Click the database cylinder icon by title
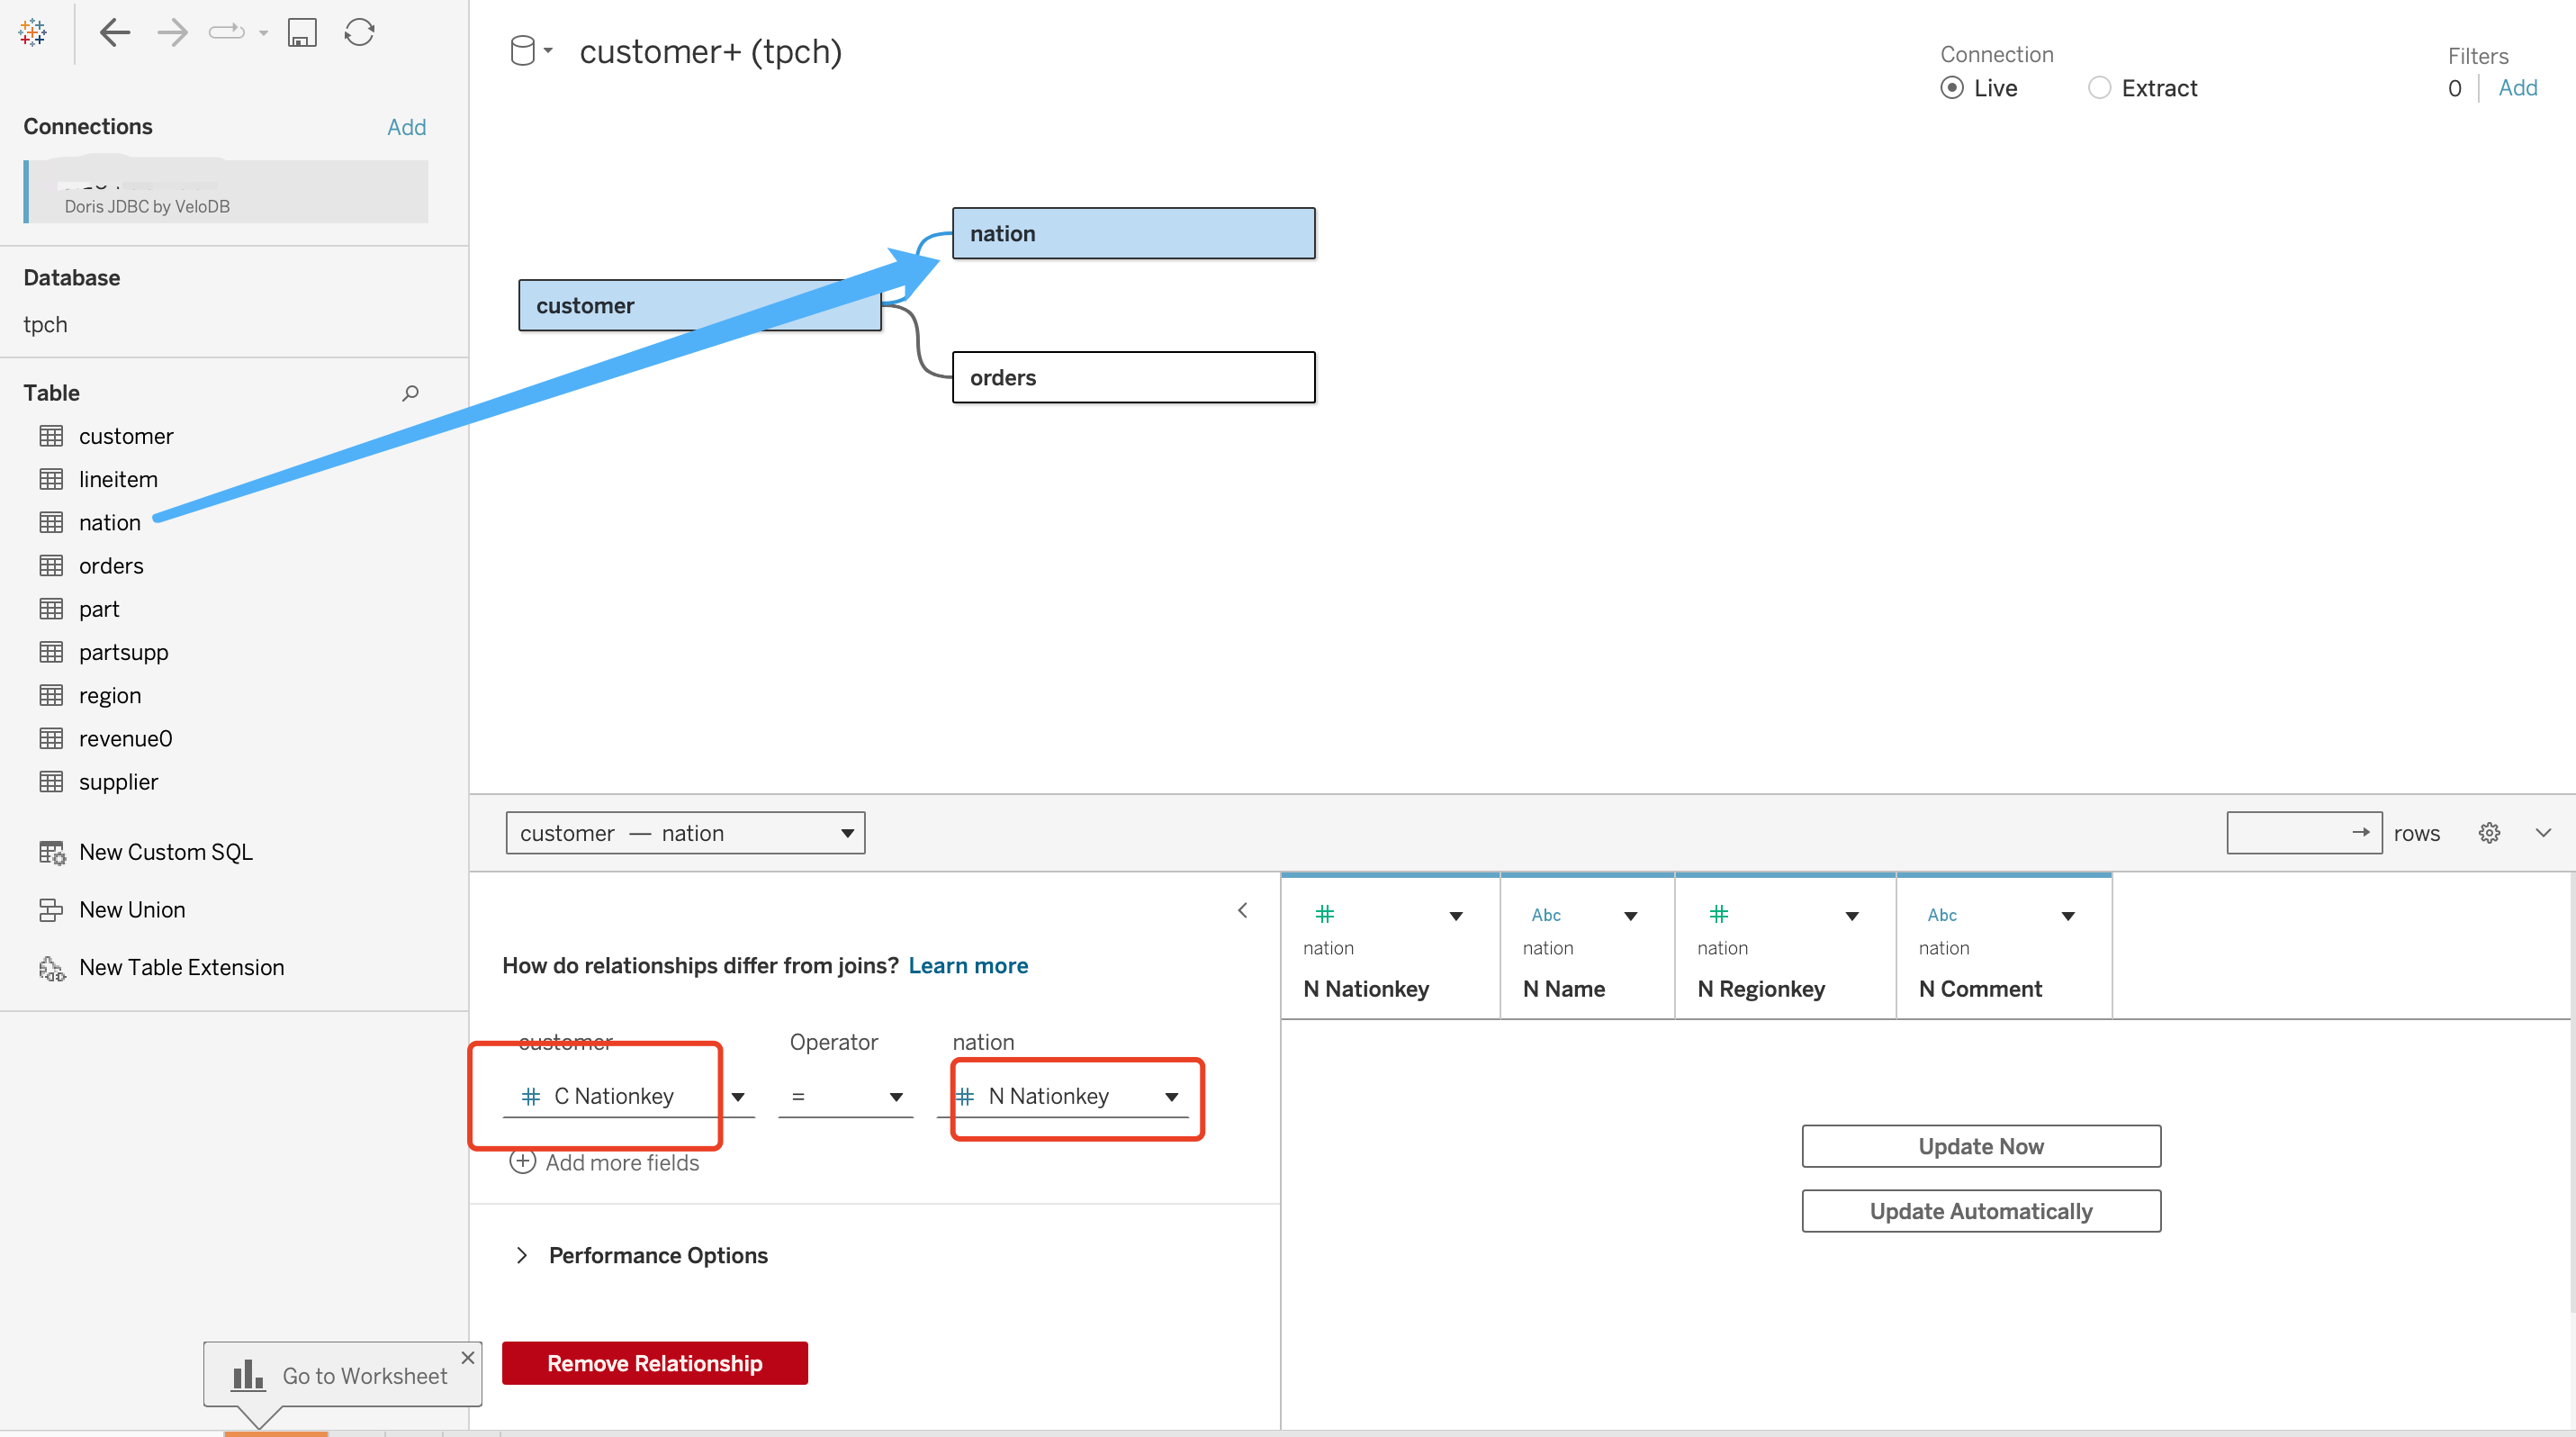The height and width of the screenshot is (1437, 2576). pos(523,51)
